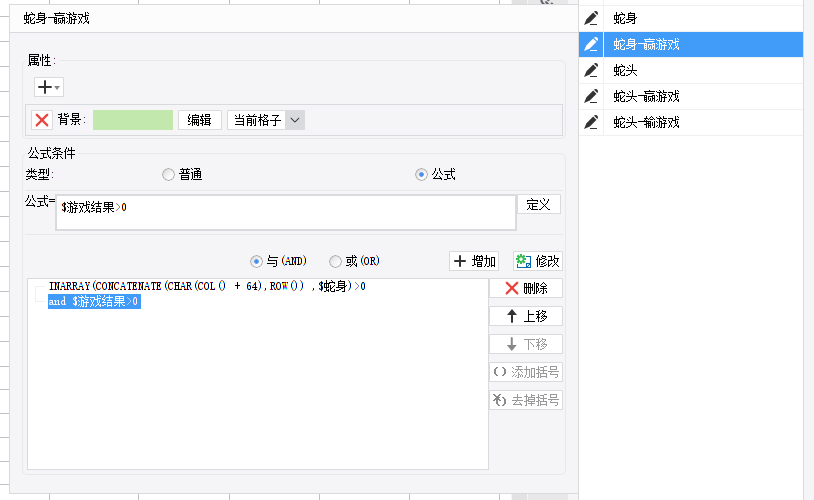Click the pencil icon for 蛇身-赢游戏
Image resolution: width=814 pixels, height=500 pixels.
click(592, 44)
